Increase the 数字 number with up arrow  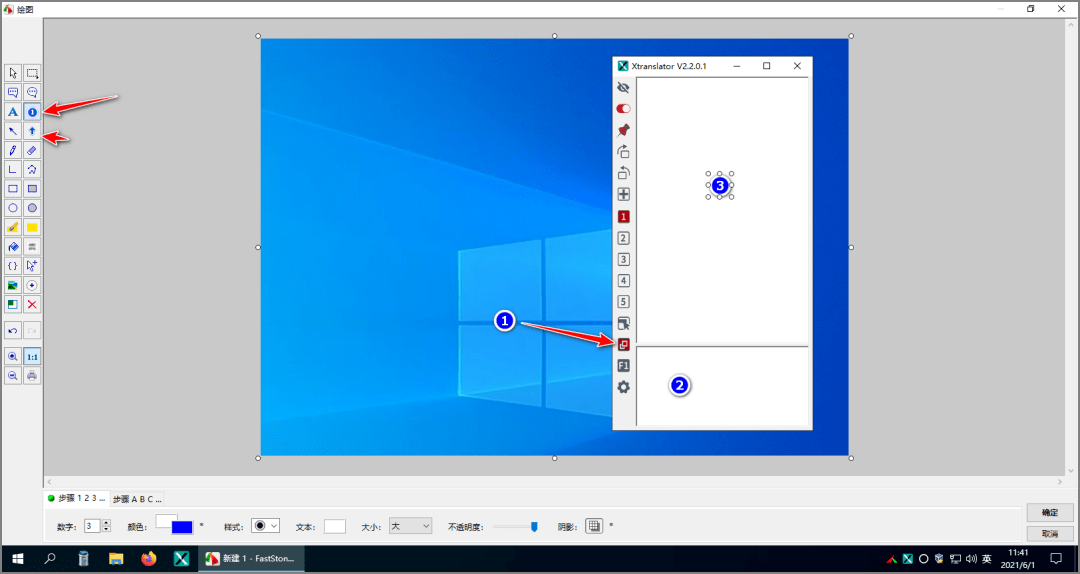point(105,522)
